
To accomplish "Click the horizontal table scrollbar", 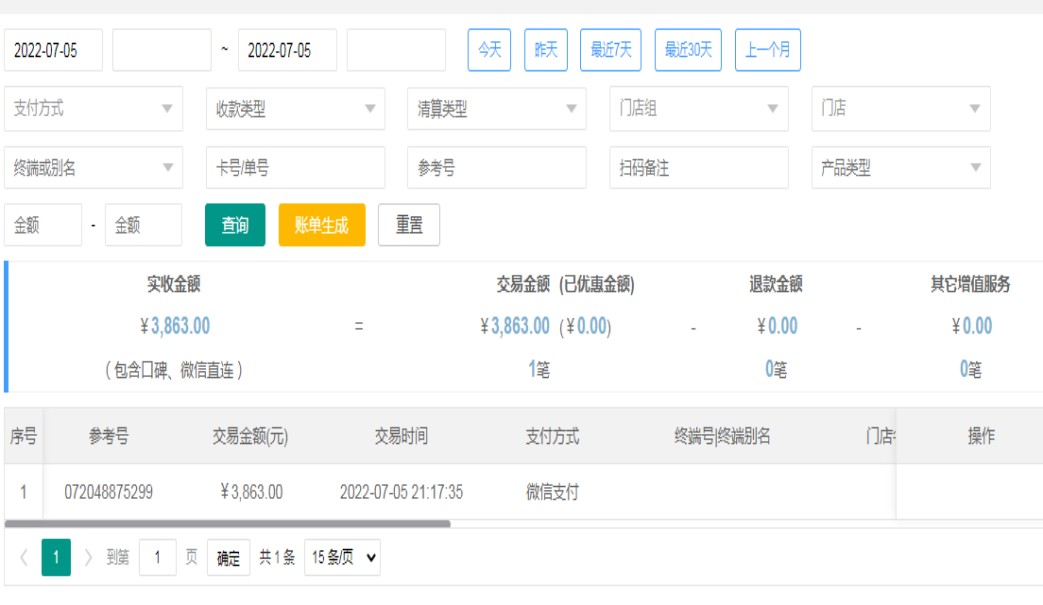I will click(x=227, y=523).
